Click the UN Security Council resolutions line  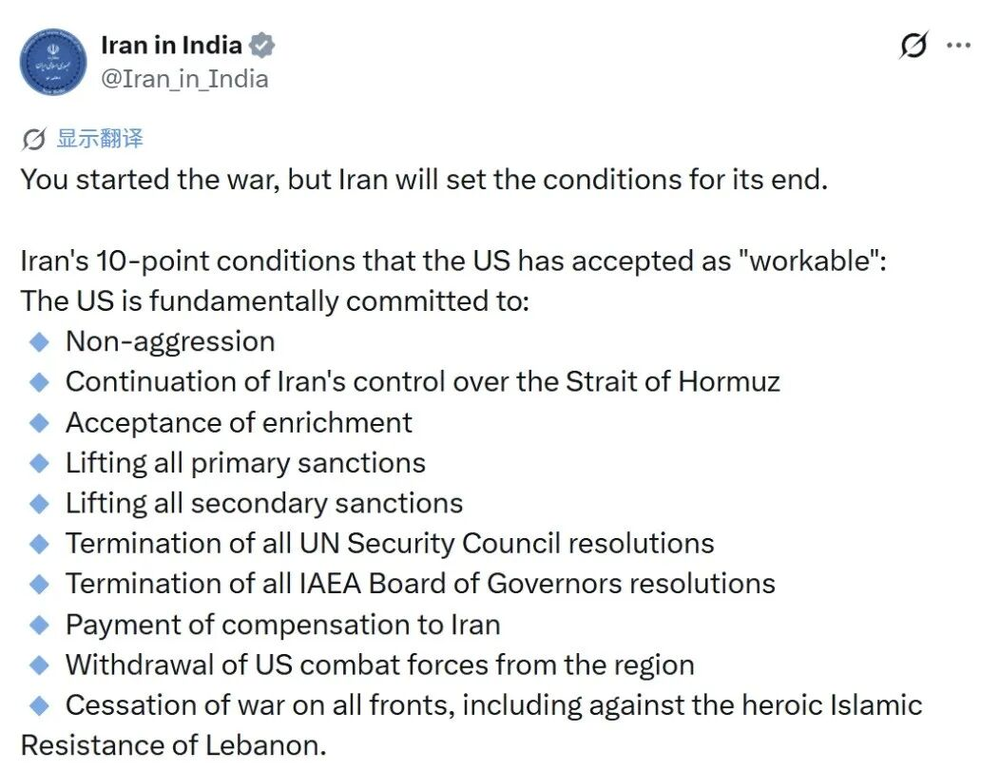click(389, 544)
